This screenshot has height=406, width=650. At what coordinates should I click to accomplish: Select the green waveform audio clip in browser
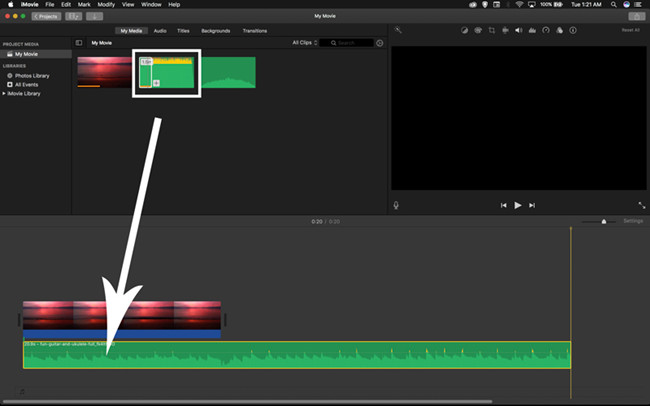[229, 72]
